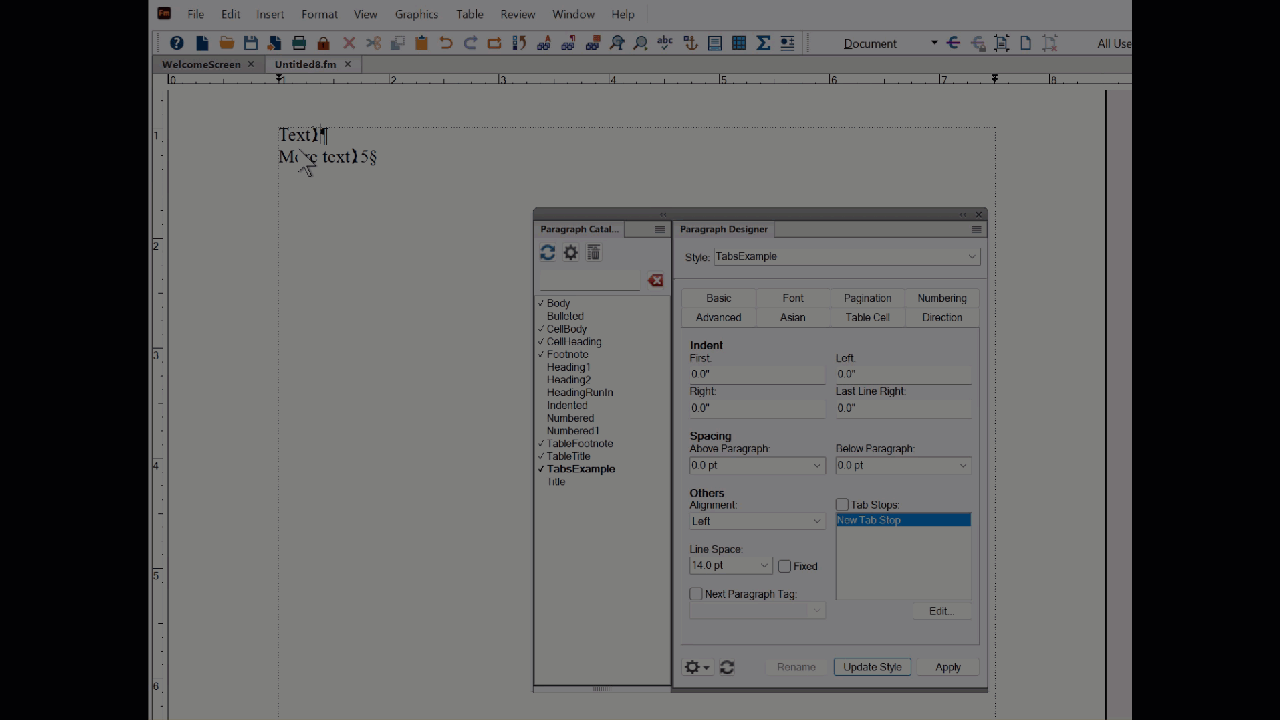Open a file with the folder toolbar icon
The width and height of the screenshot is (1280, 720).
(x=227, y=43)
